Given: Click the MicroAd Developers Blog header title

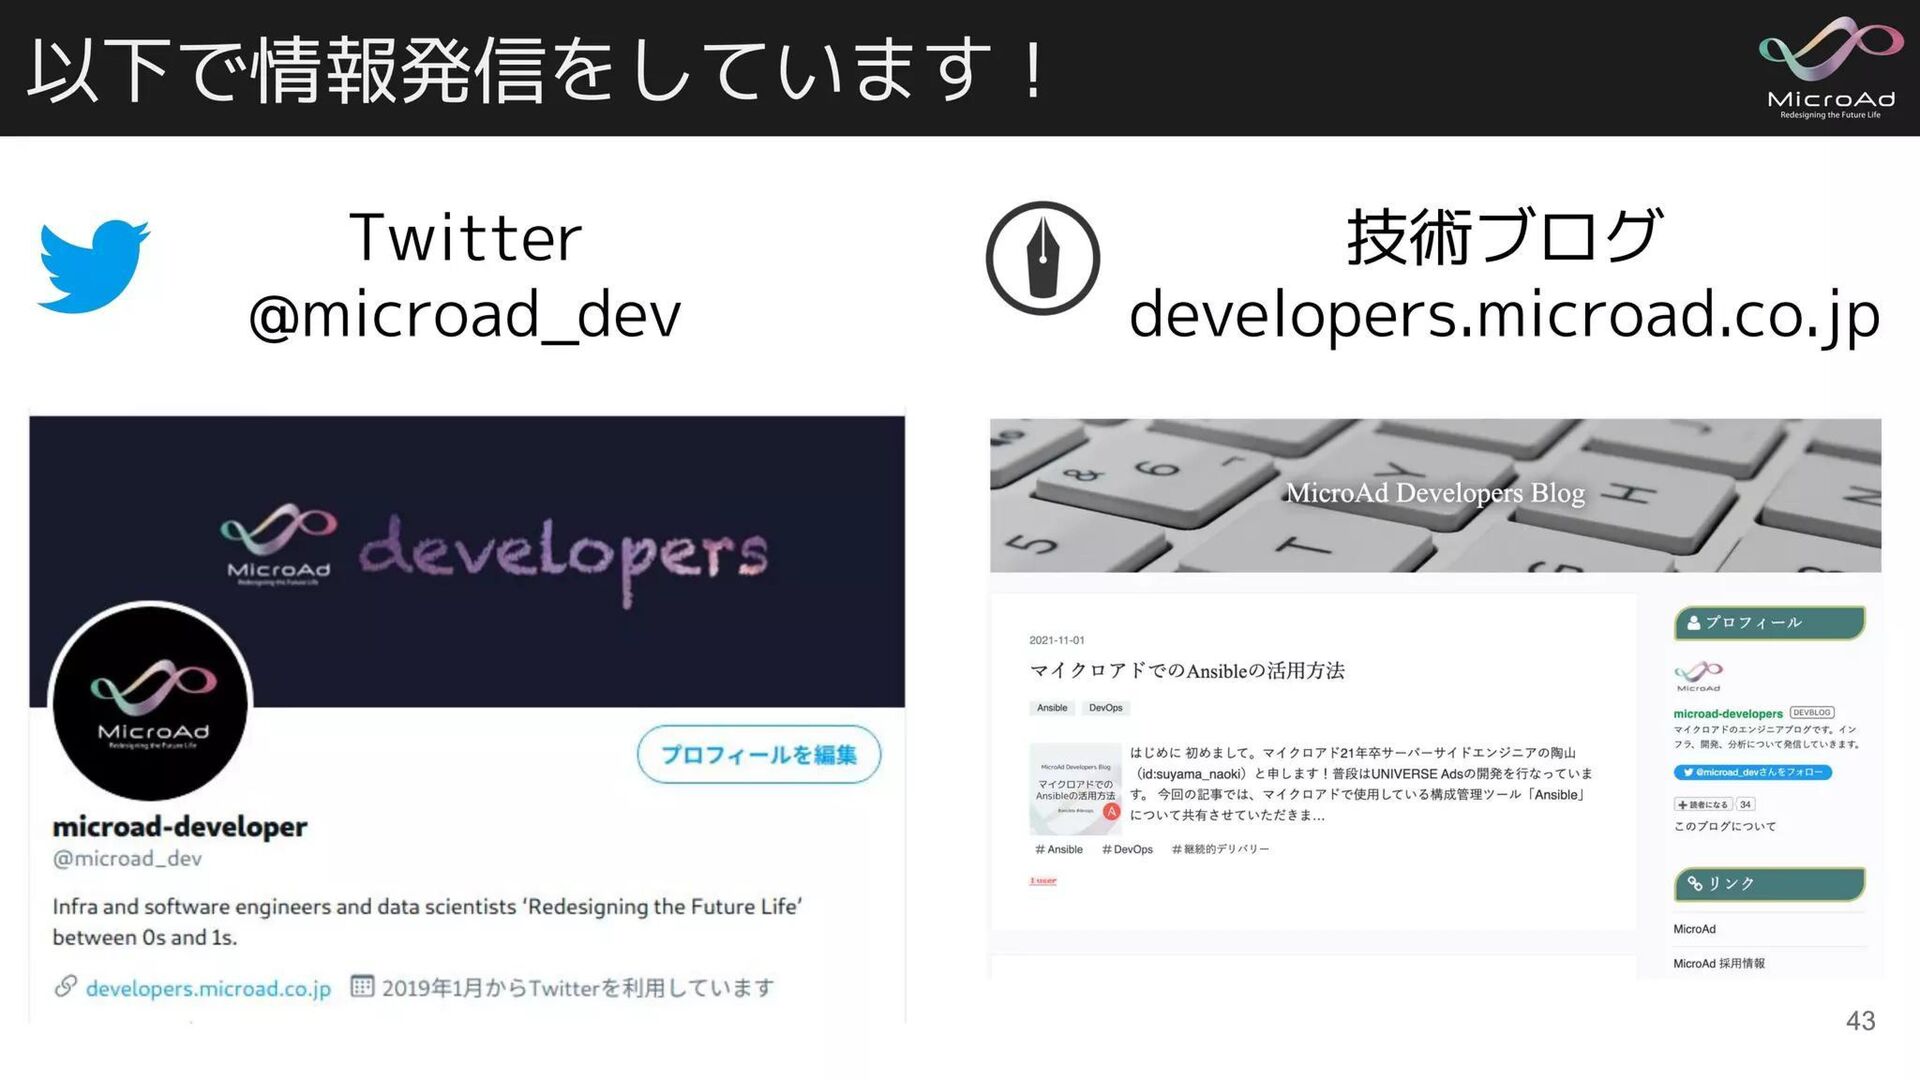Looking at the screenshot, I should coord(1434,493).
